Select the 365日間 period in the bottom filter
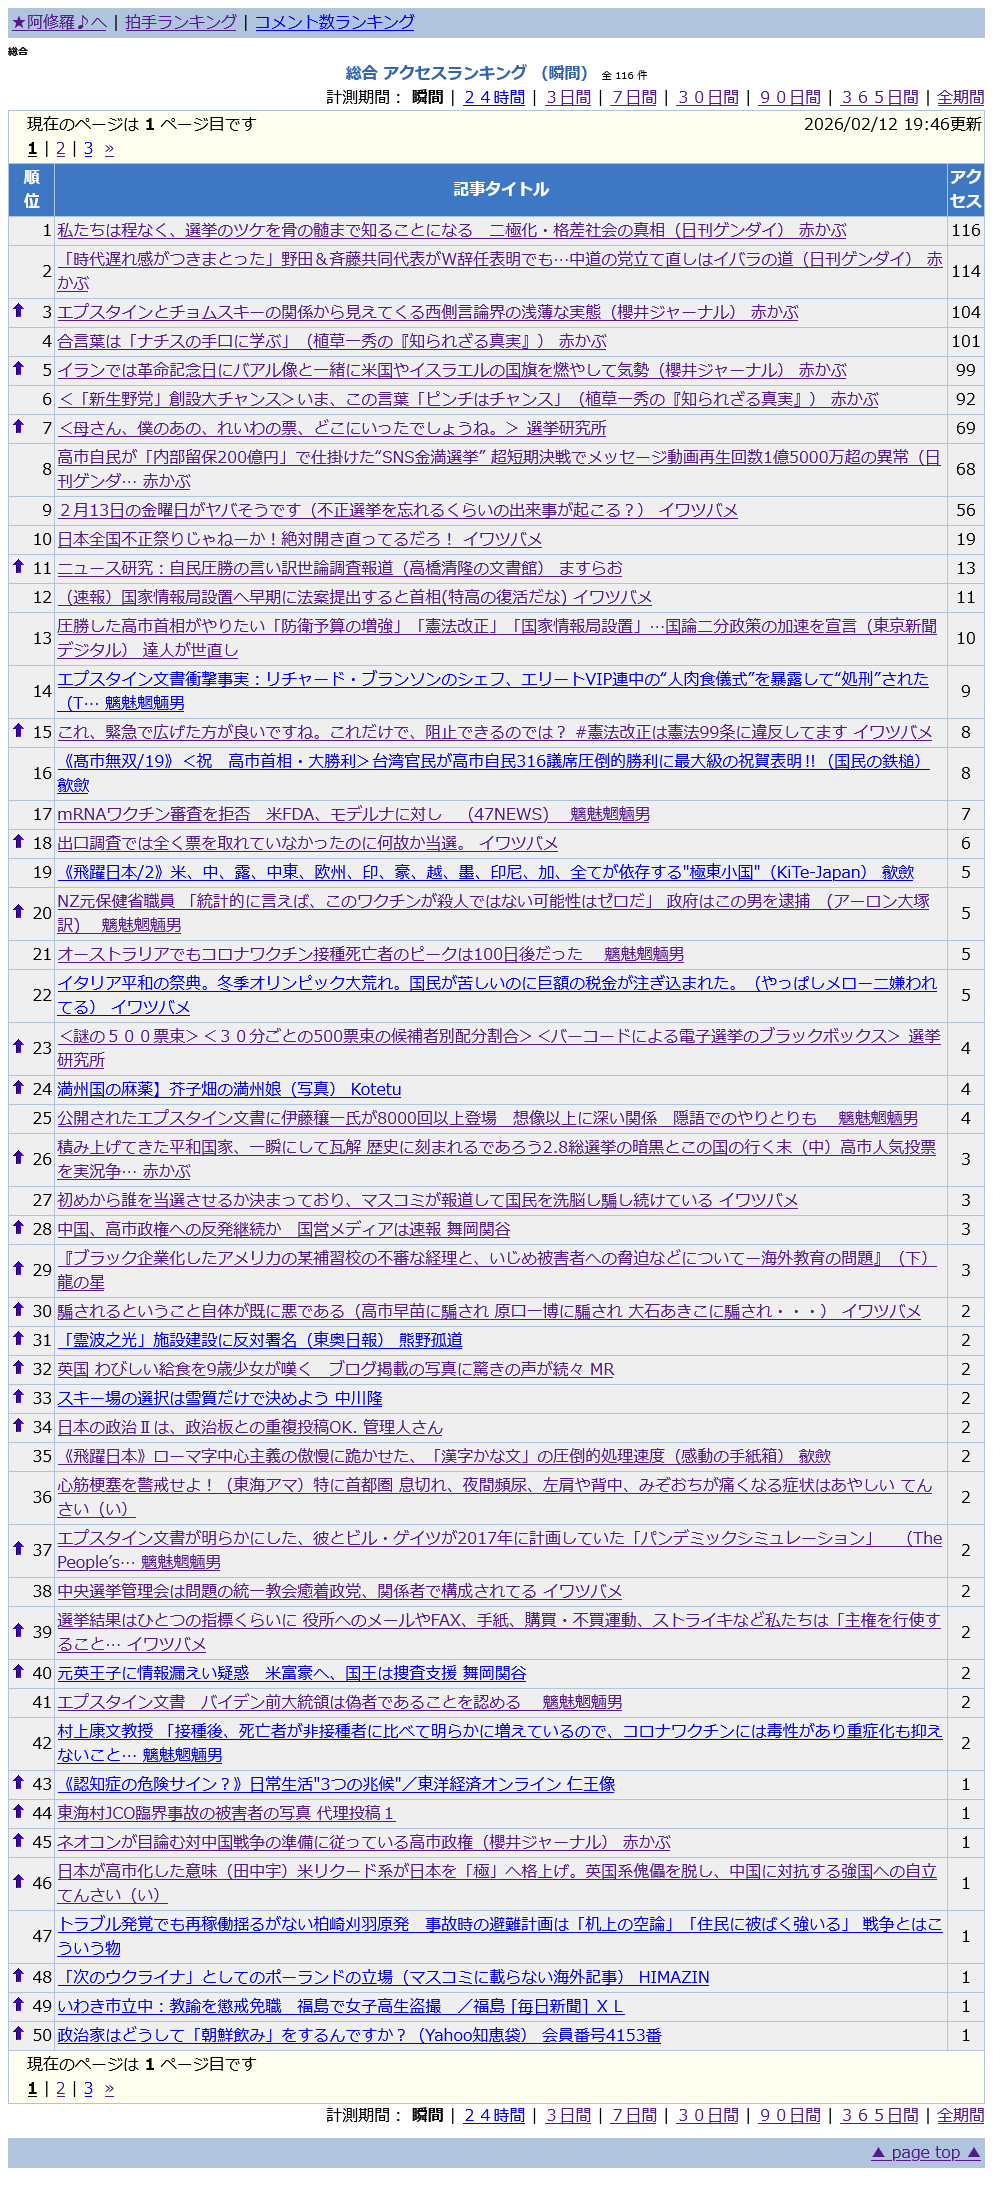Image resolution: width=993 pixels, height=2200 pixels. coord(879,2115)
